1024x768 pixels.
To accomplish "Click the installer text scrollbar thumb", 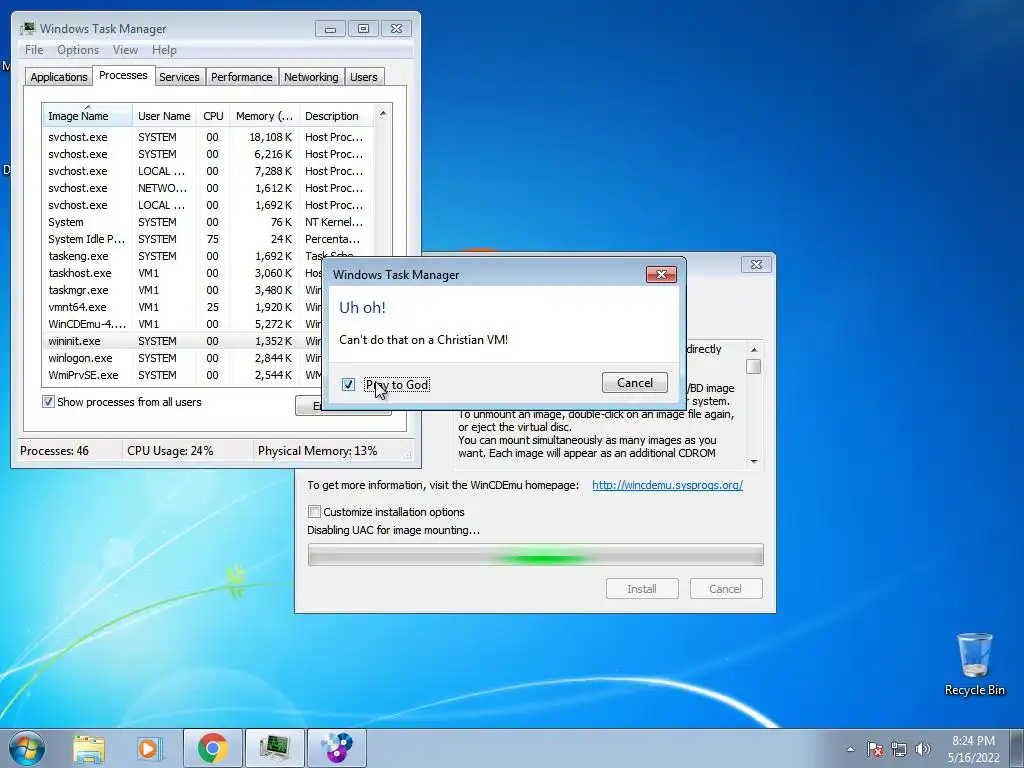I will click(x=754, y=366).
